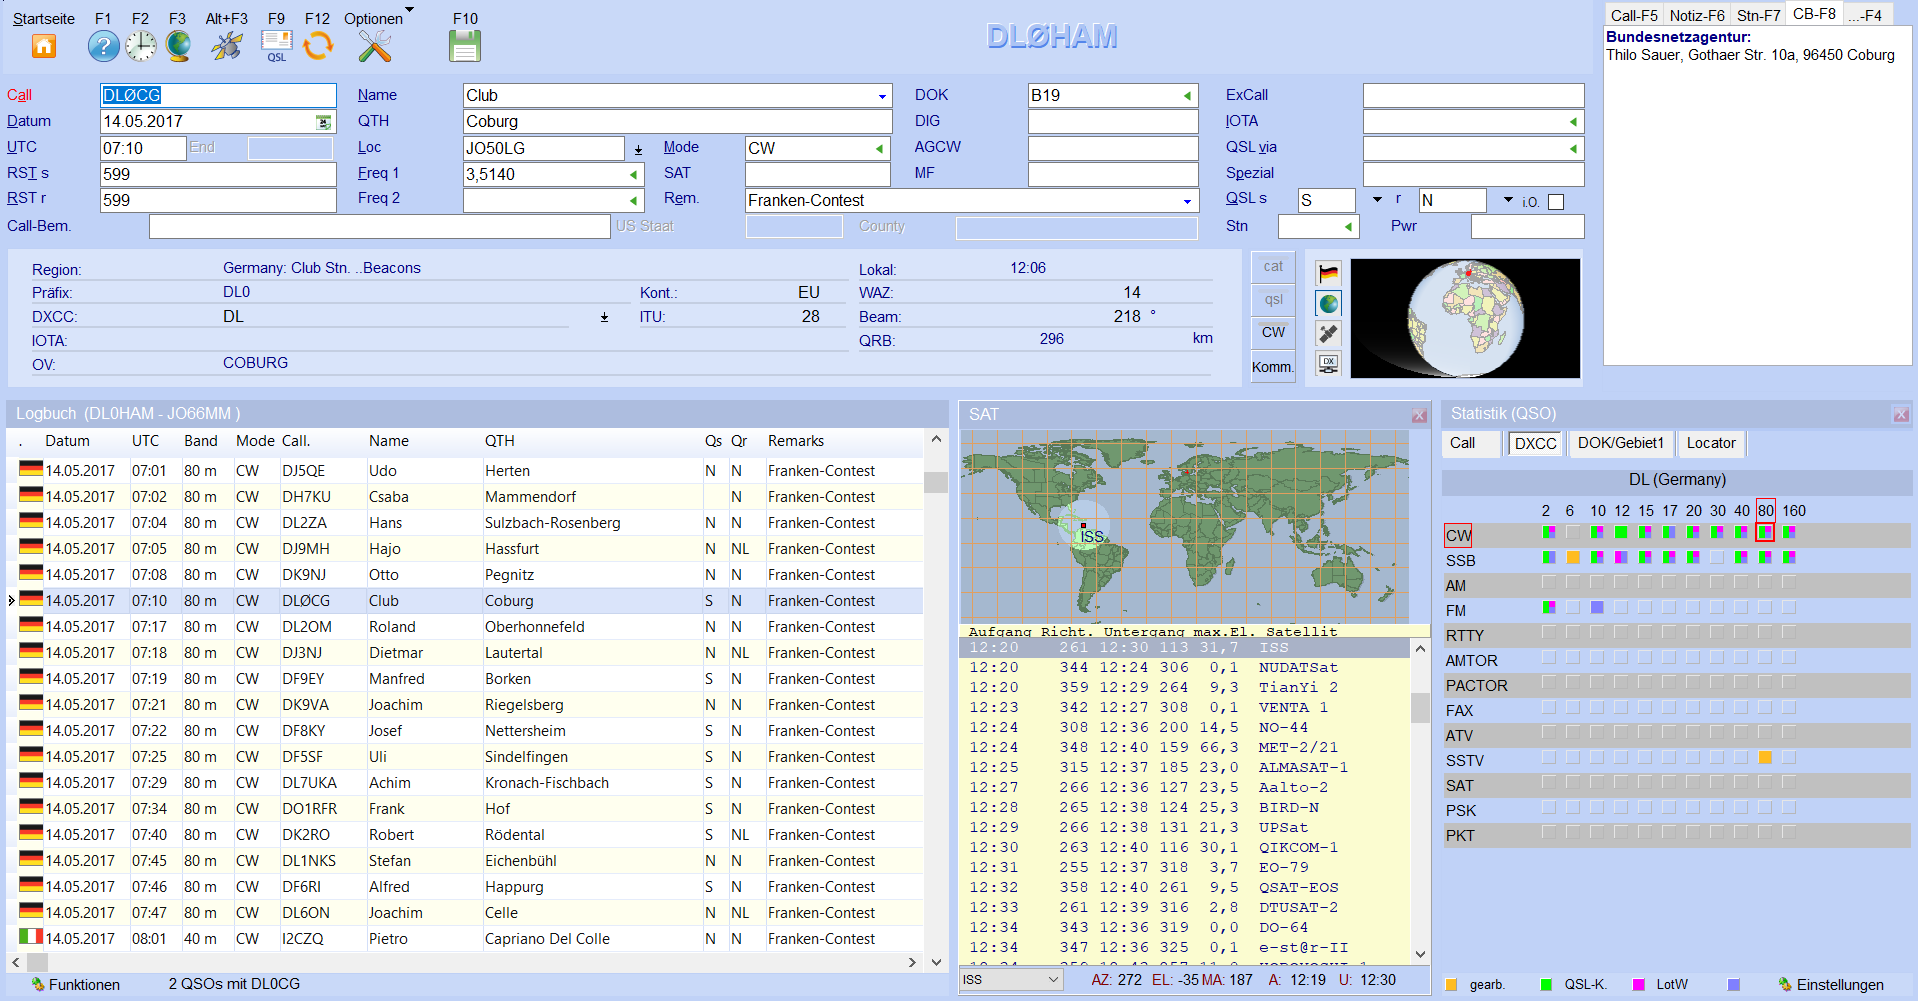The image size is (1918, 1001).
Task: Click green arrow in Freq 1 field
Action: (633, 174)
